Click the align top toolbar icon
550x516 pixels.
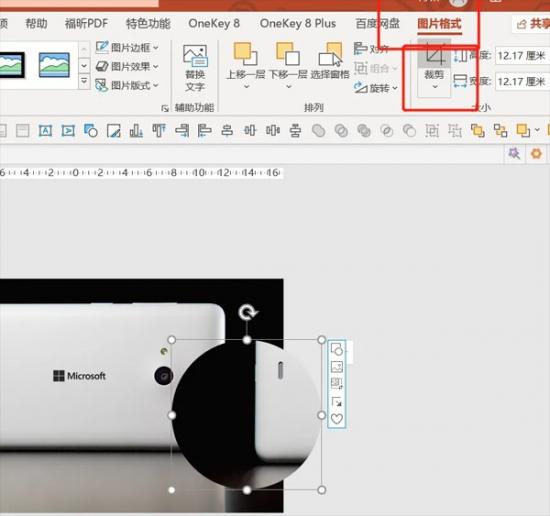(159, 131)
